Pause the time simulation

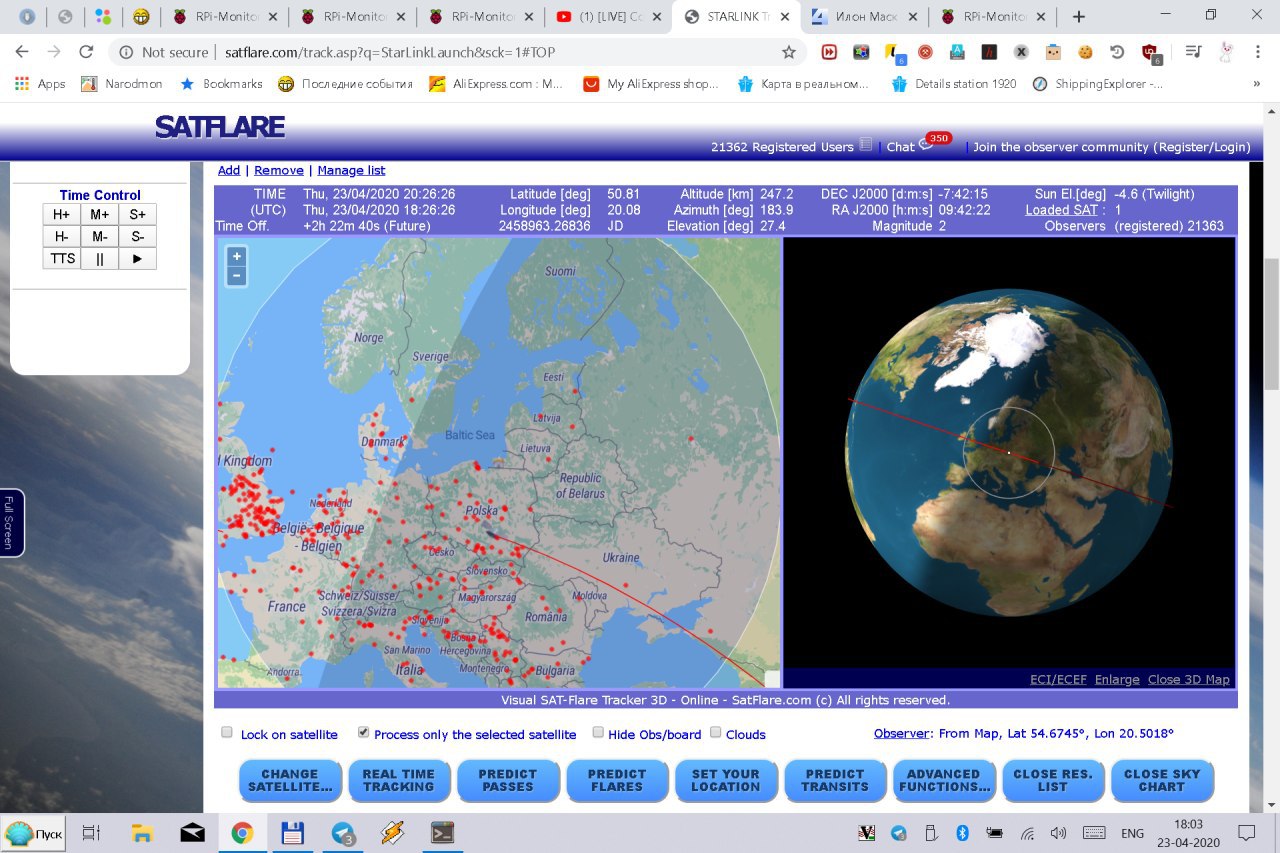pos(100,258)
